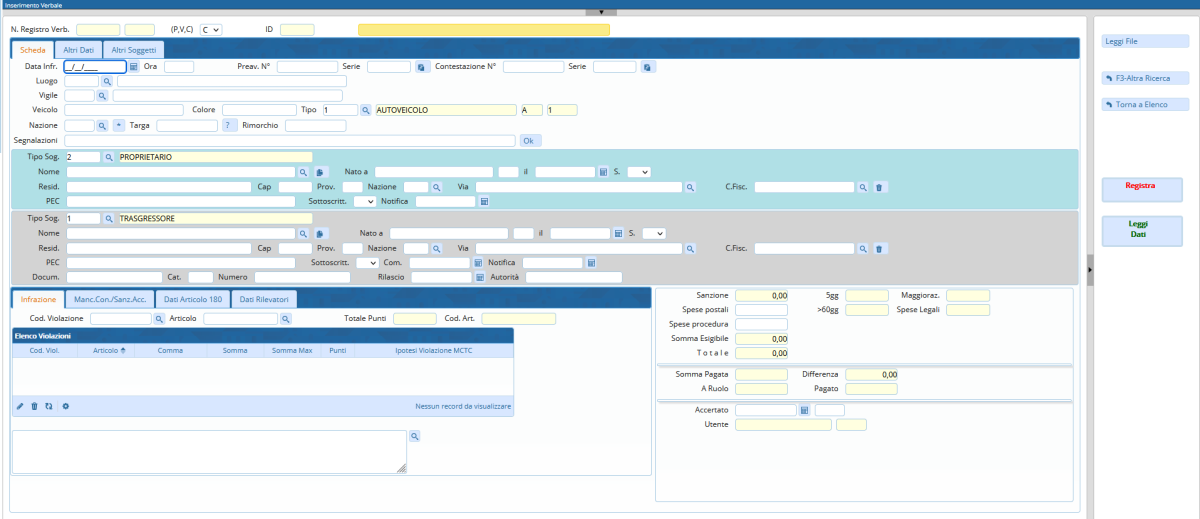Click into the Segnalazioni text field
The width and height of the screenshot is (1200, 519).
coord(290,141)
